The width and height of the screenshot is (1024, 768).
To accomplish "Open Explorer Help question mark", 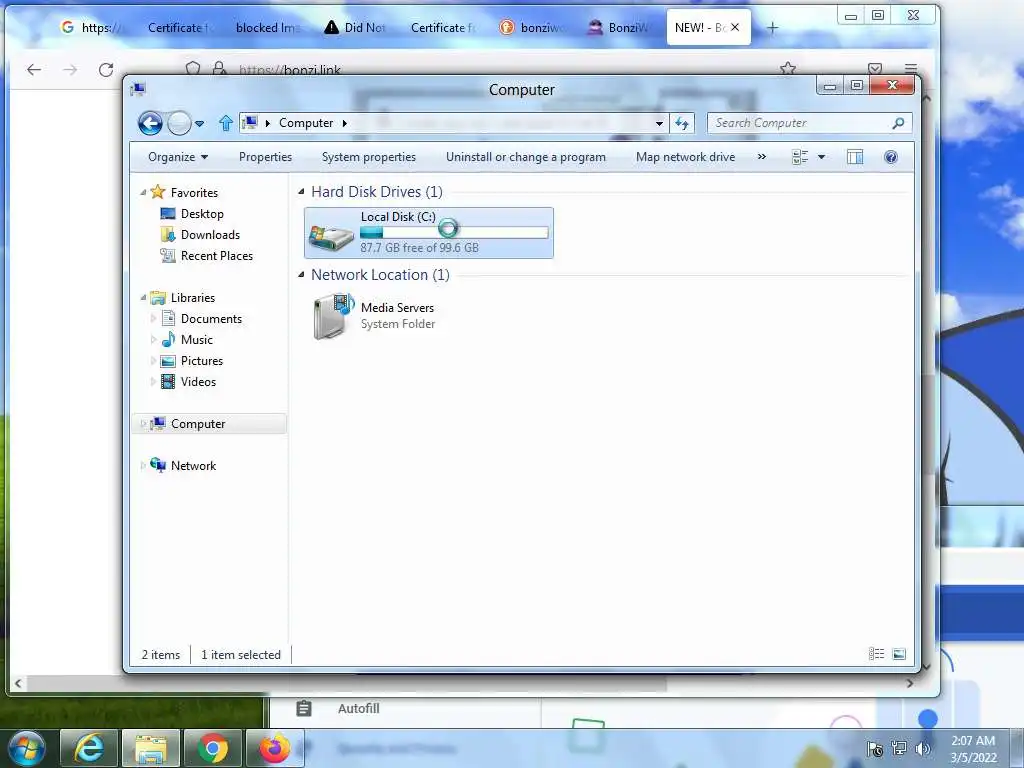I will pos(891,157).
